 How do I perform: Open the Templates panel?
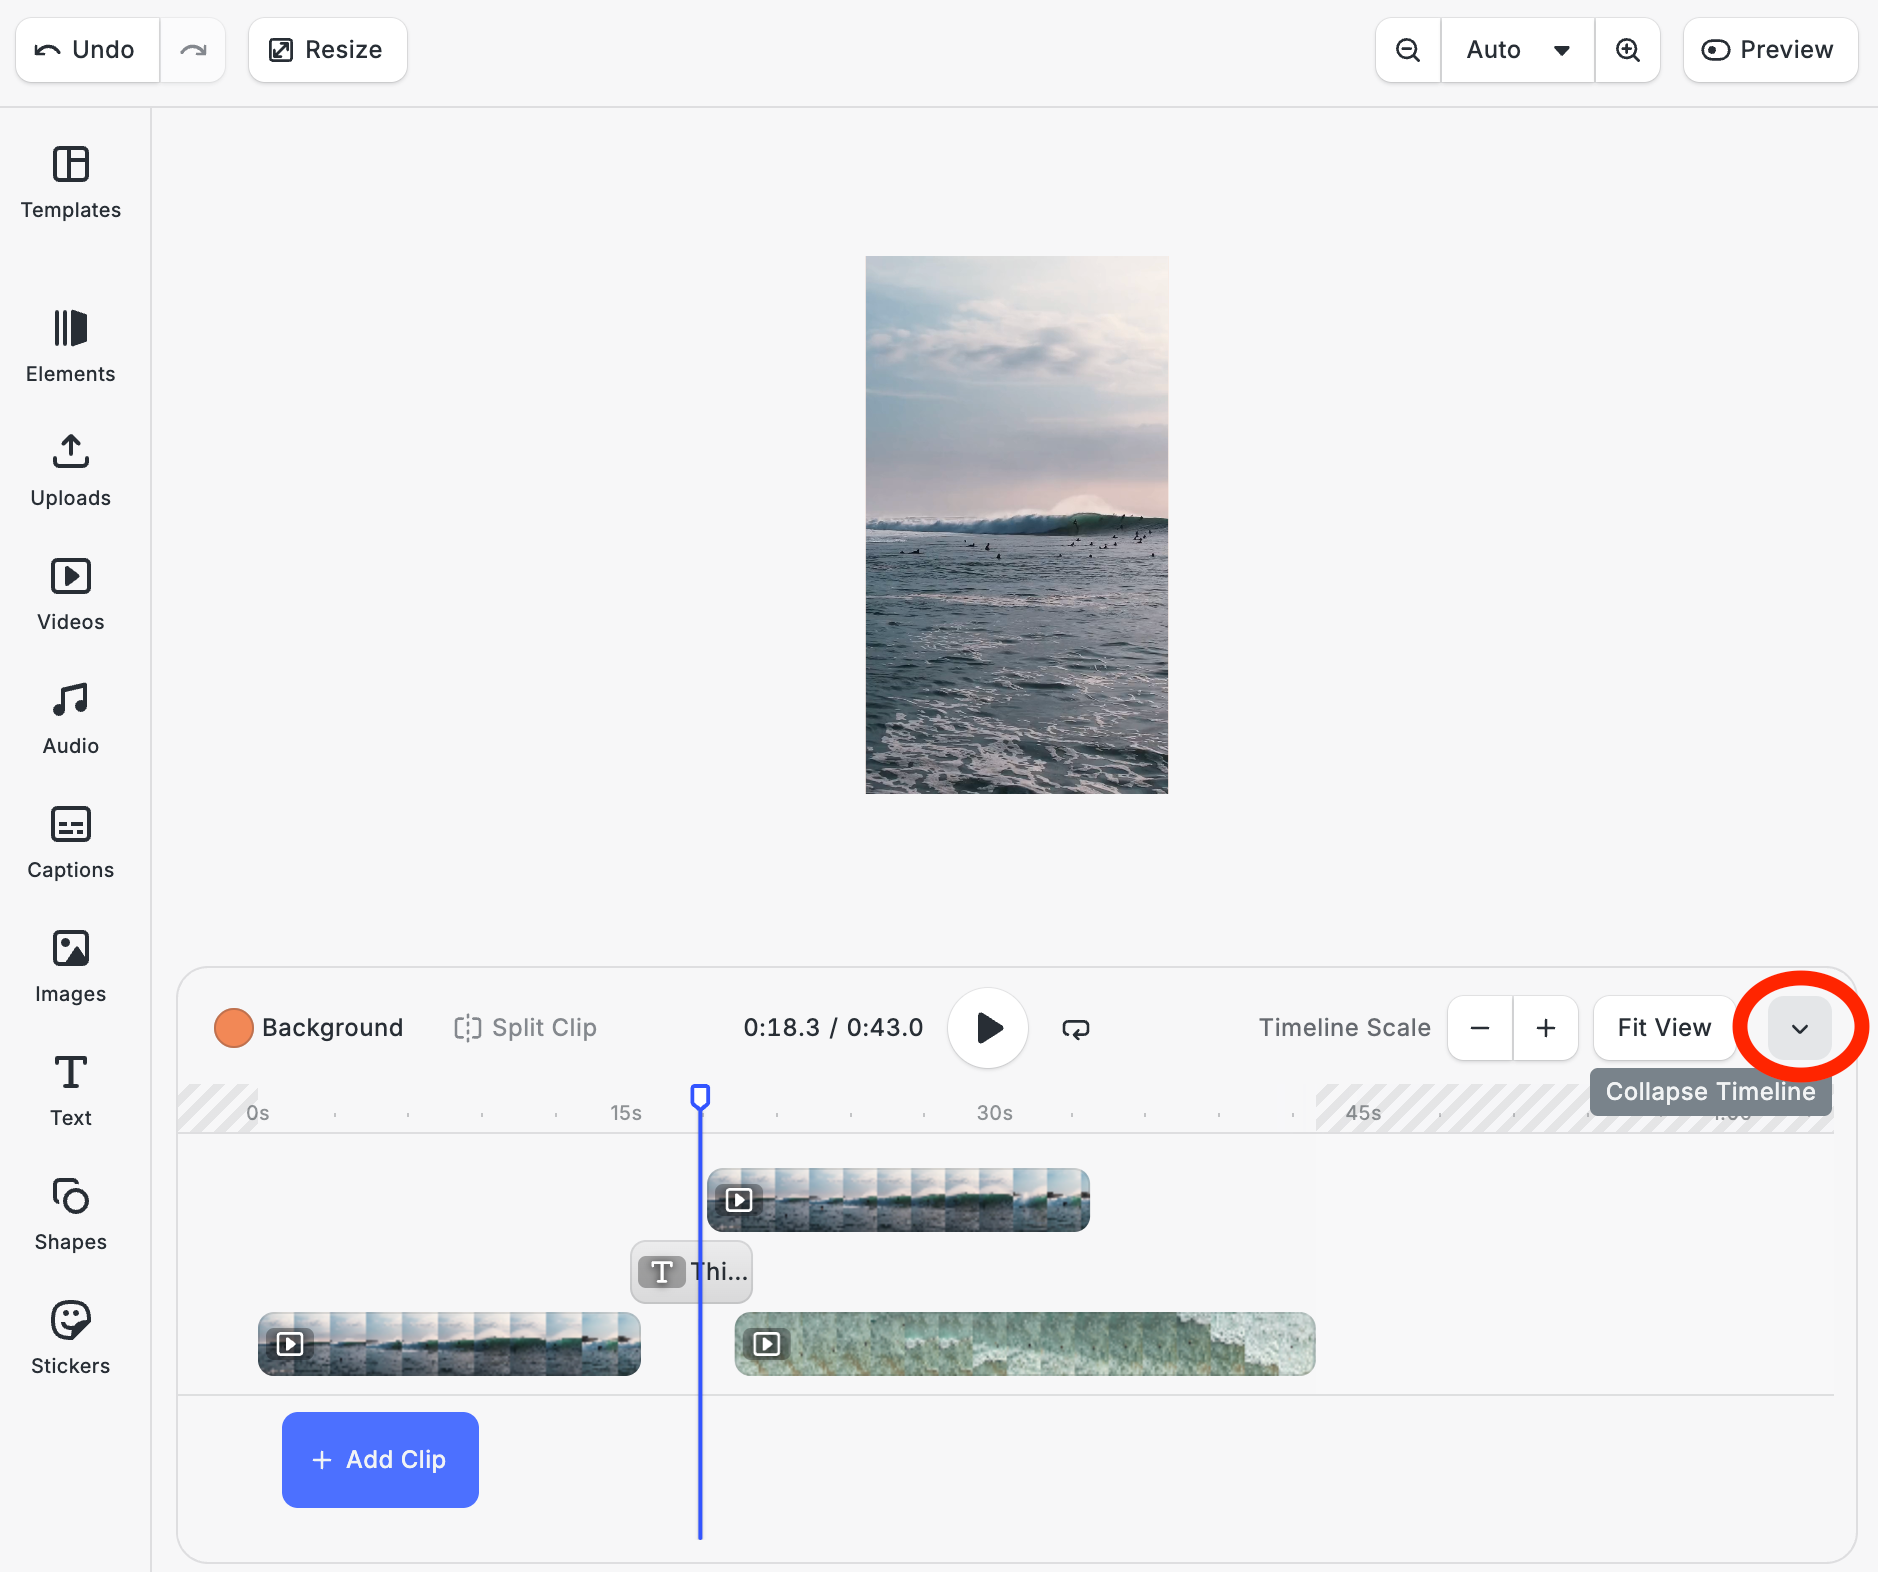[x=70, y=184]
